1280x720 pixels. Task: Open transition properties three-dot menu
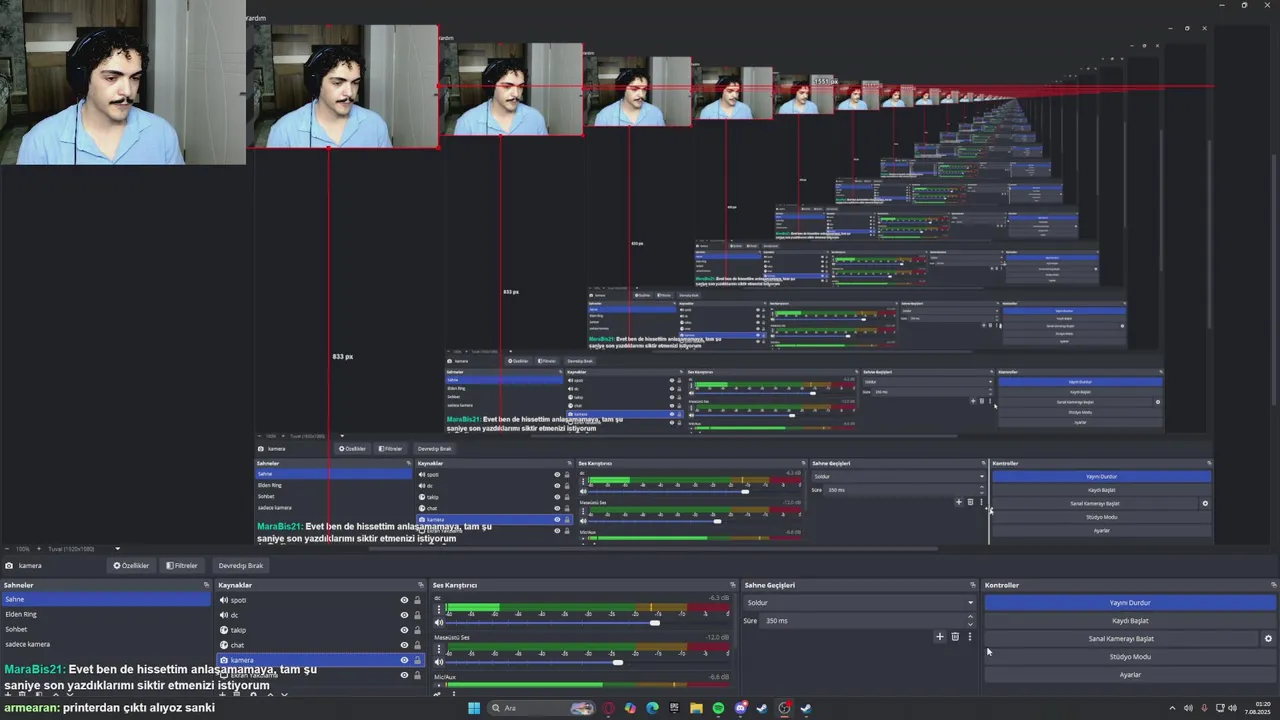(969, 637)
